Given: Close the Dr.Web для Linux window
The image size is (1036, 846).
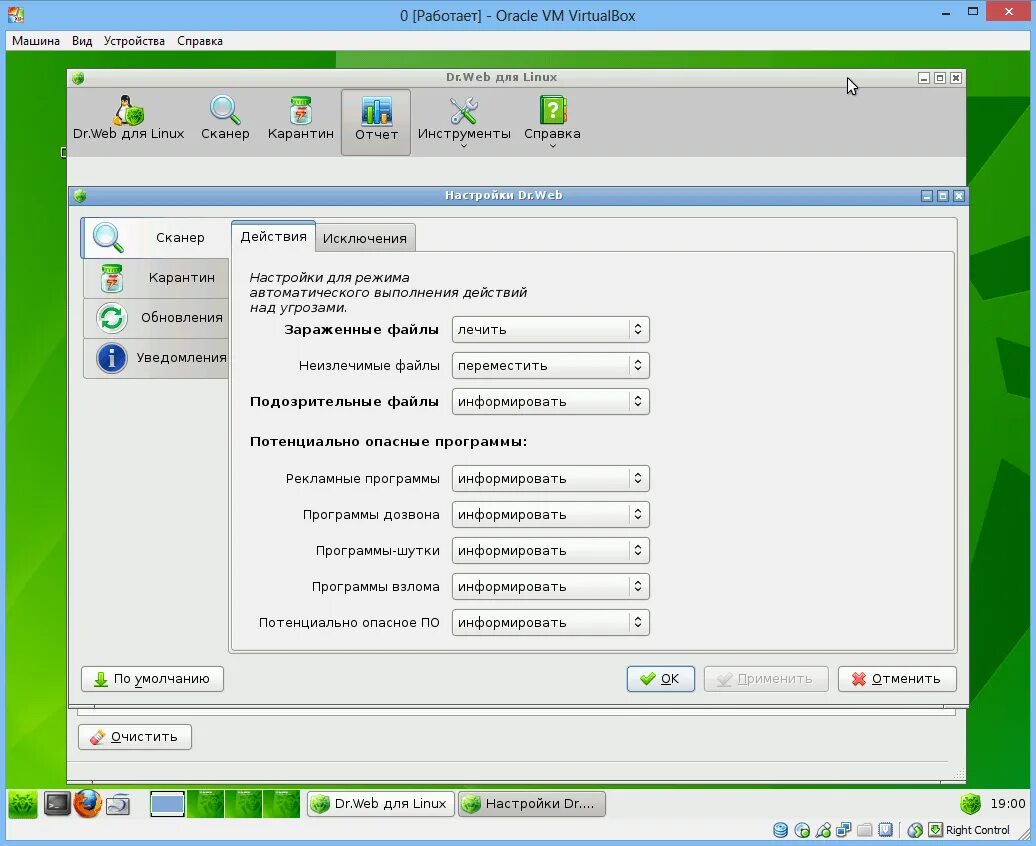Looking at the screenshot, I should point(955,78).
